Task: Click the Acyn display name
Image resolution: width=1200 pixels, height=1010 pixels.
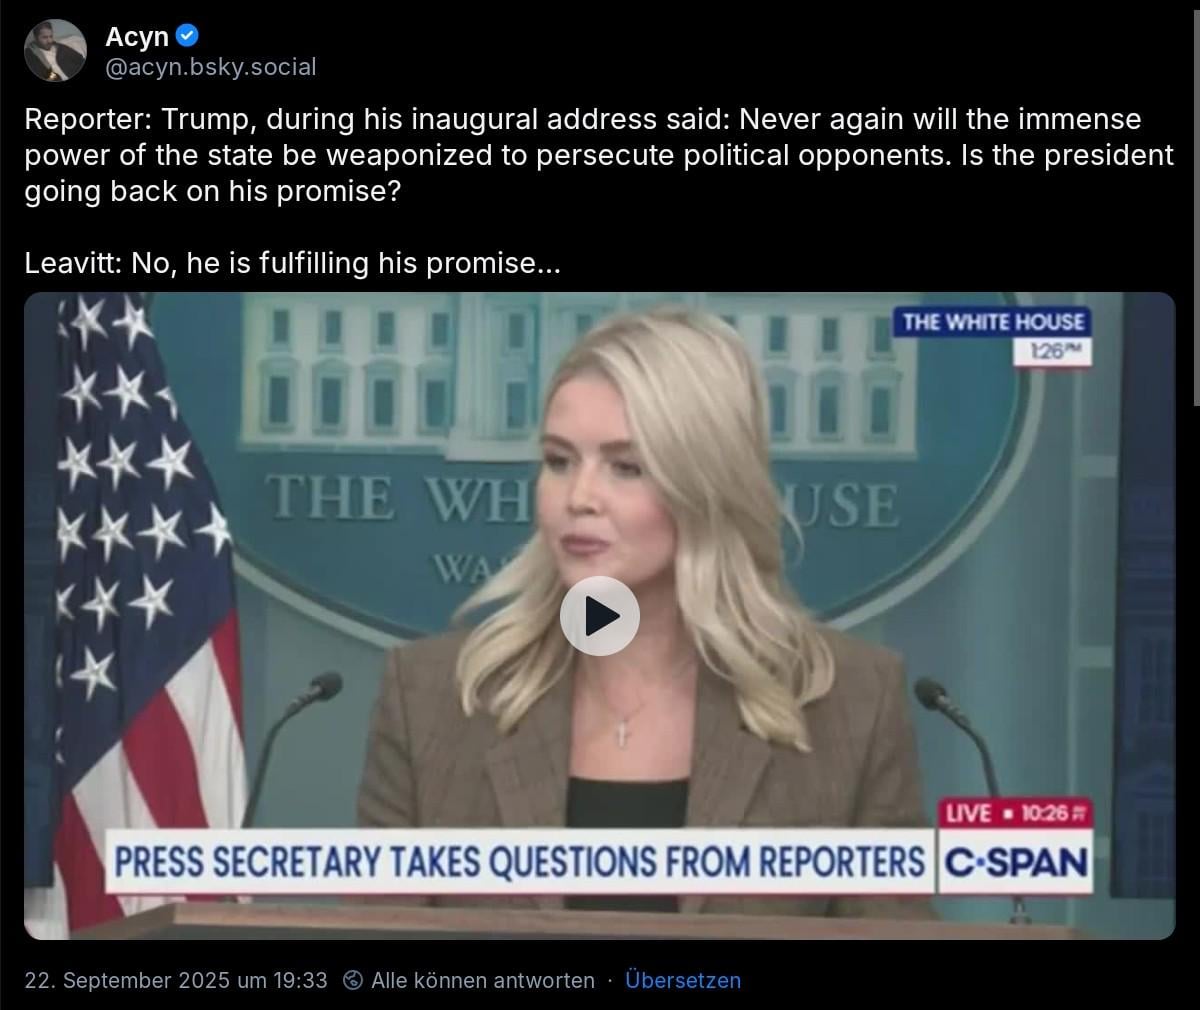Action: pyautogui.click(x=137, y=36)
